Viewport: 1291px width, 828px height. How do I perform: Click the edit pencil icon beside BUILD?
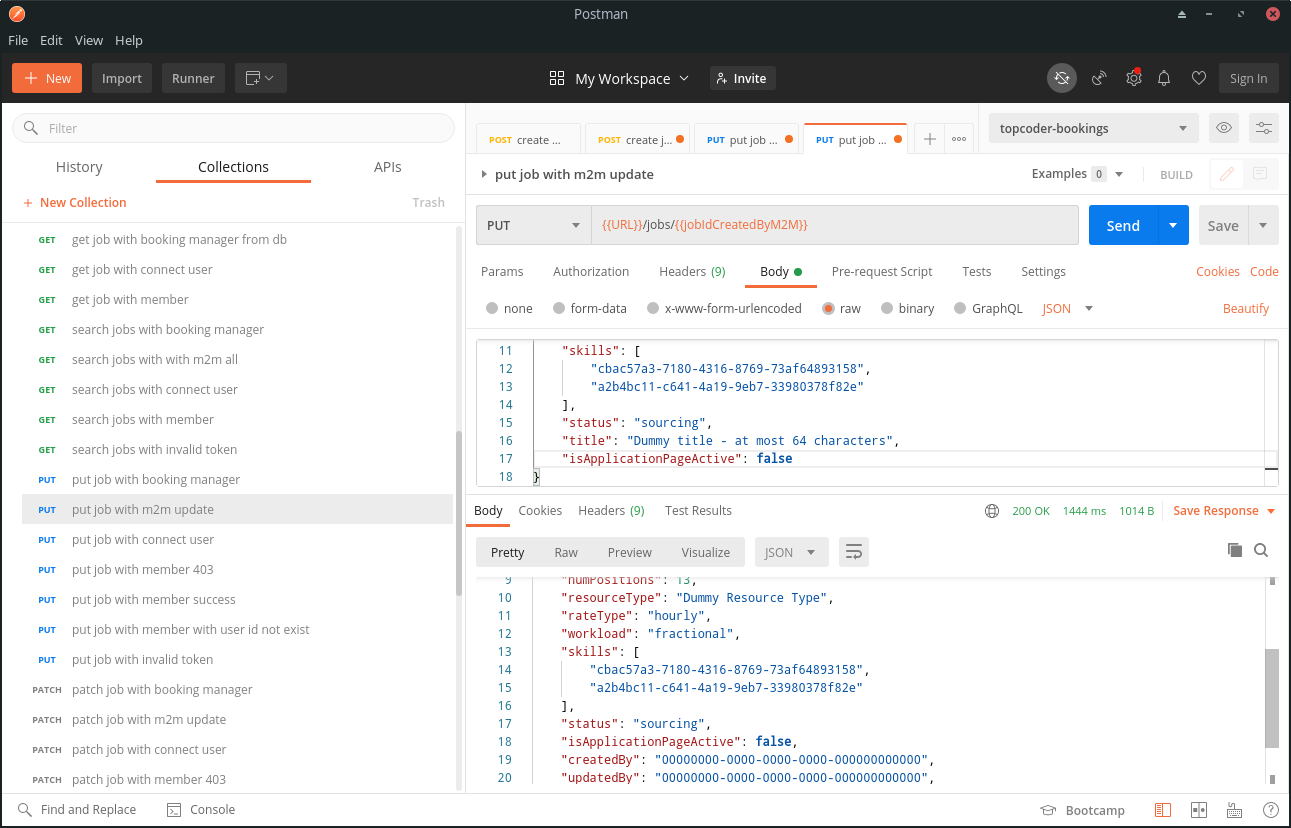coord(1226,174)
